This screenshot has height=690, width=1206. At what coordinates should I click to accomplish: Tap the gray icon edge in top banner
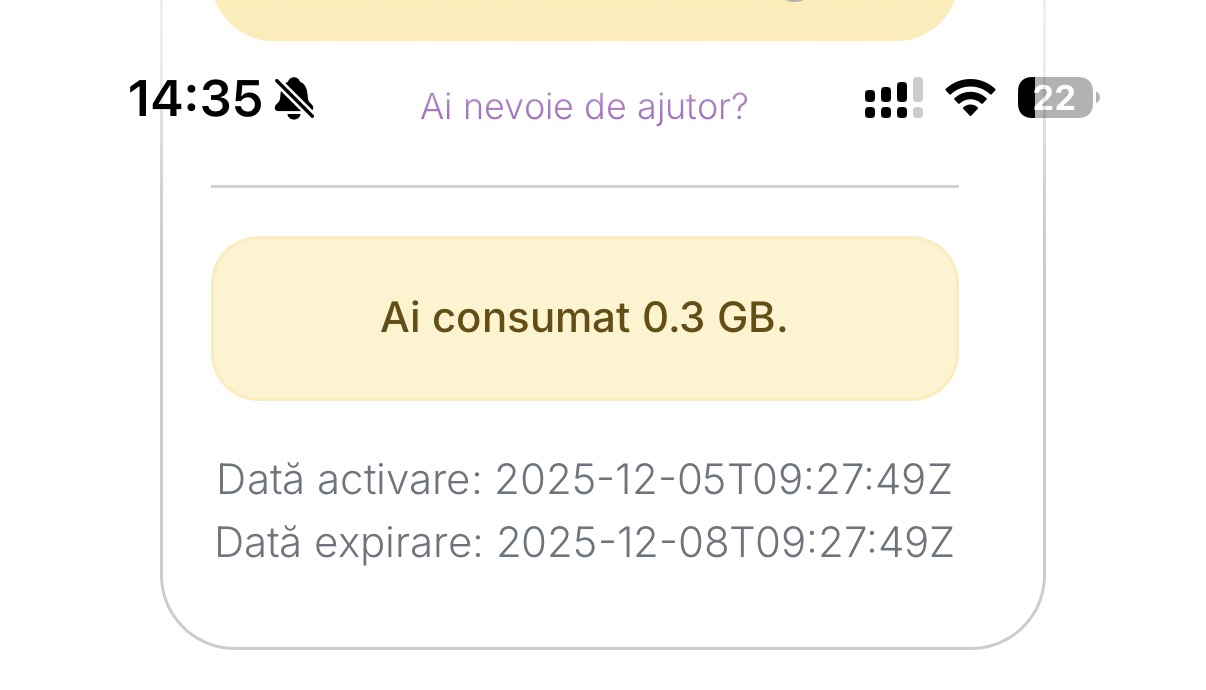pos(793,3)
